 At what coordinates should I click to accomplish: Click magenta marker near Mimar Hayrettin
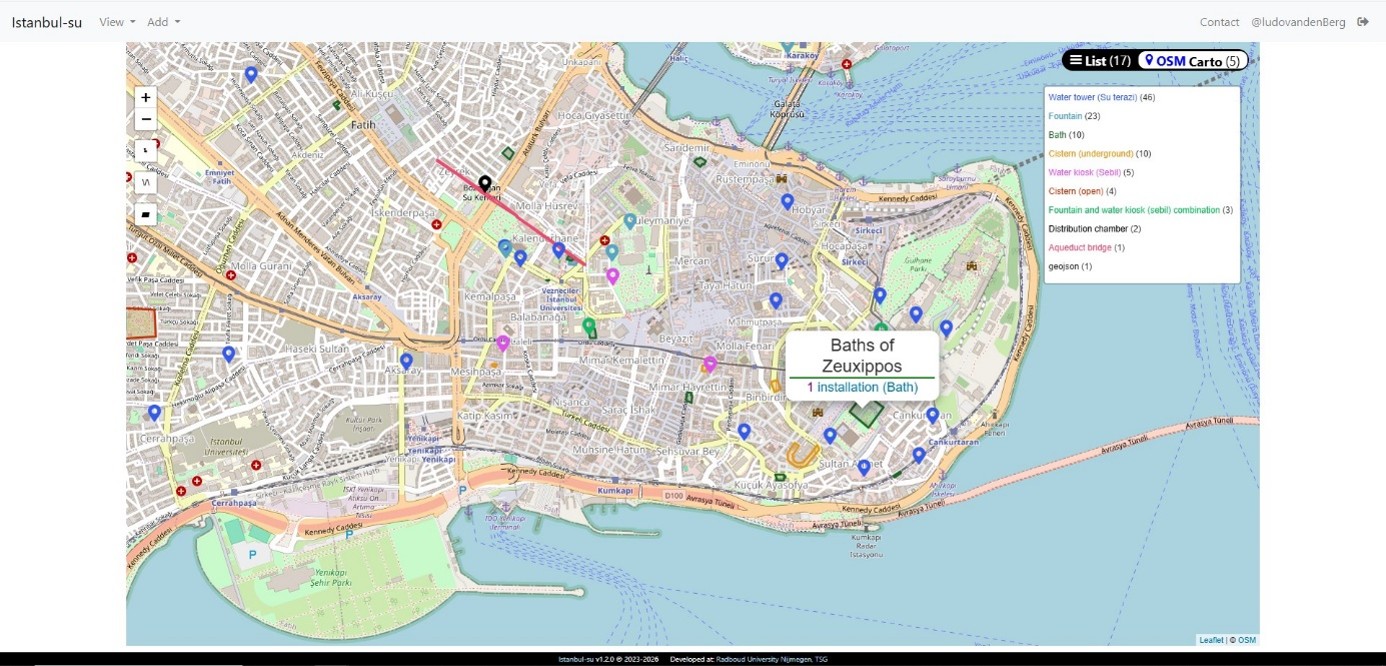(710, 364)
